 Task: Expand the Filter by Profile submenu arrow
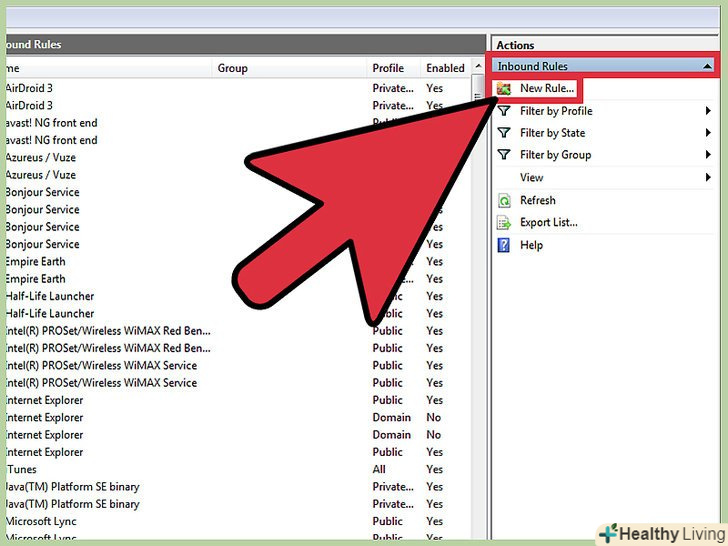[x=708, y=110]
